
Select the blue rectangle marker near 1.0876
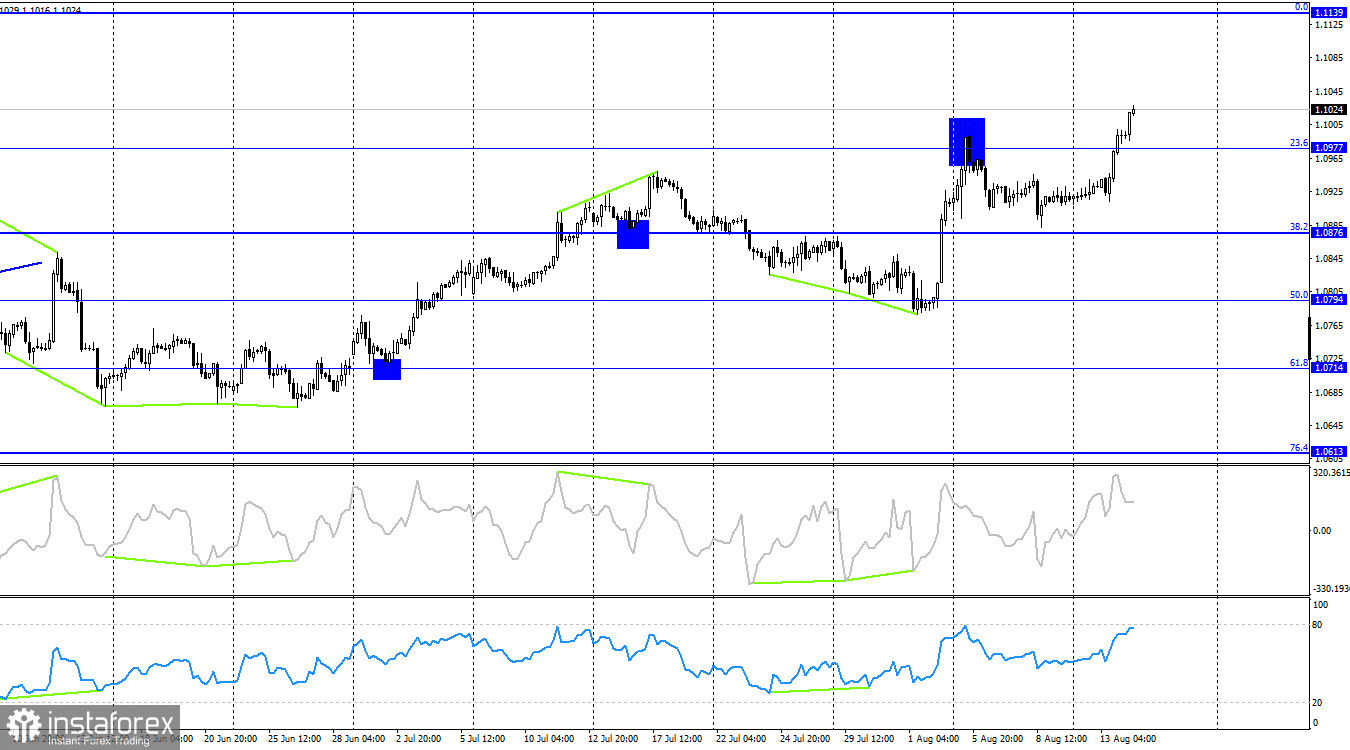[633, 235]
